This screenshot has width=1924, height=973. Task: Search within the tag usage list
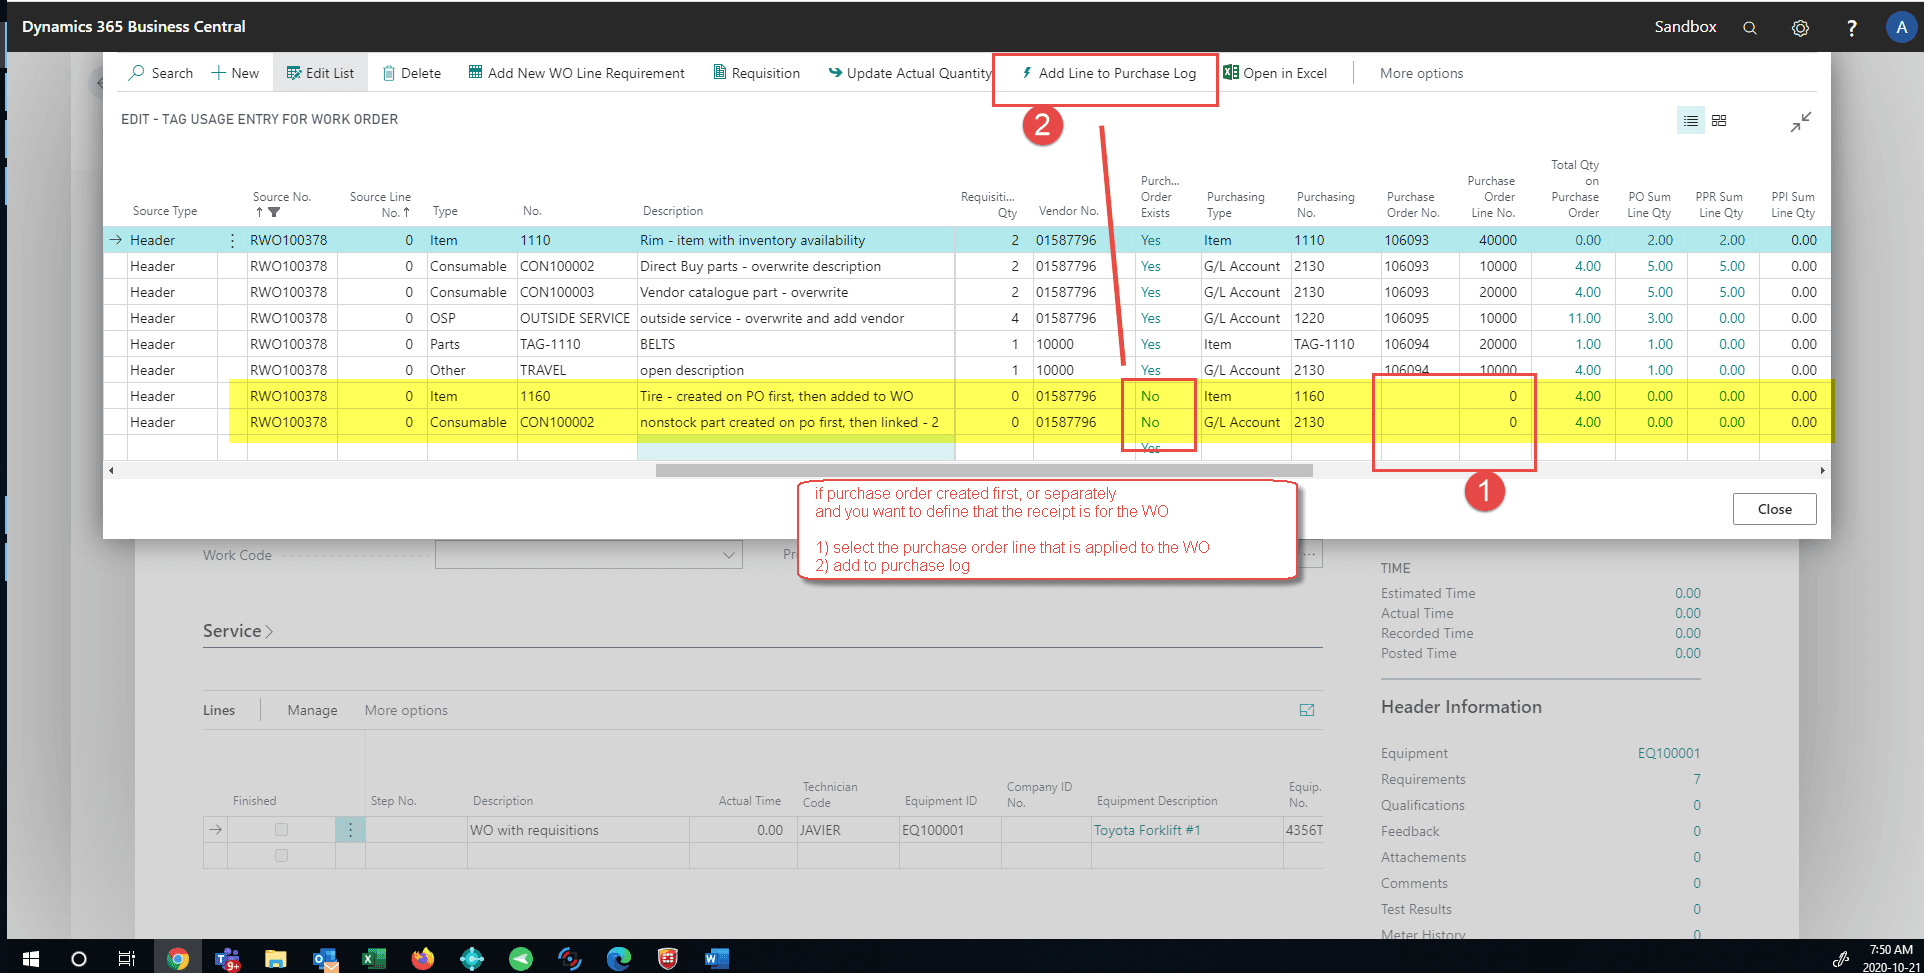(x=161, y=73)
